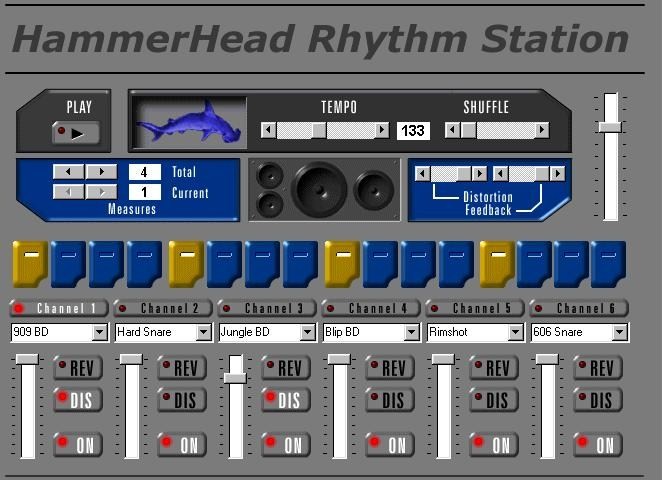Enable DIS on Channel 6
This screenshot has height=480, width=662.
coord(598,399)
